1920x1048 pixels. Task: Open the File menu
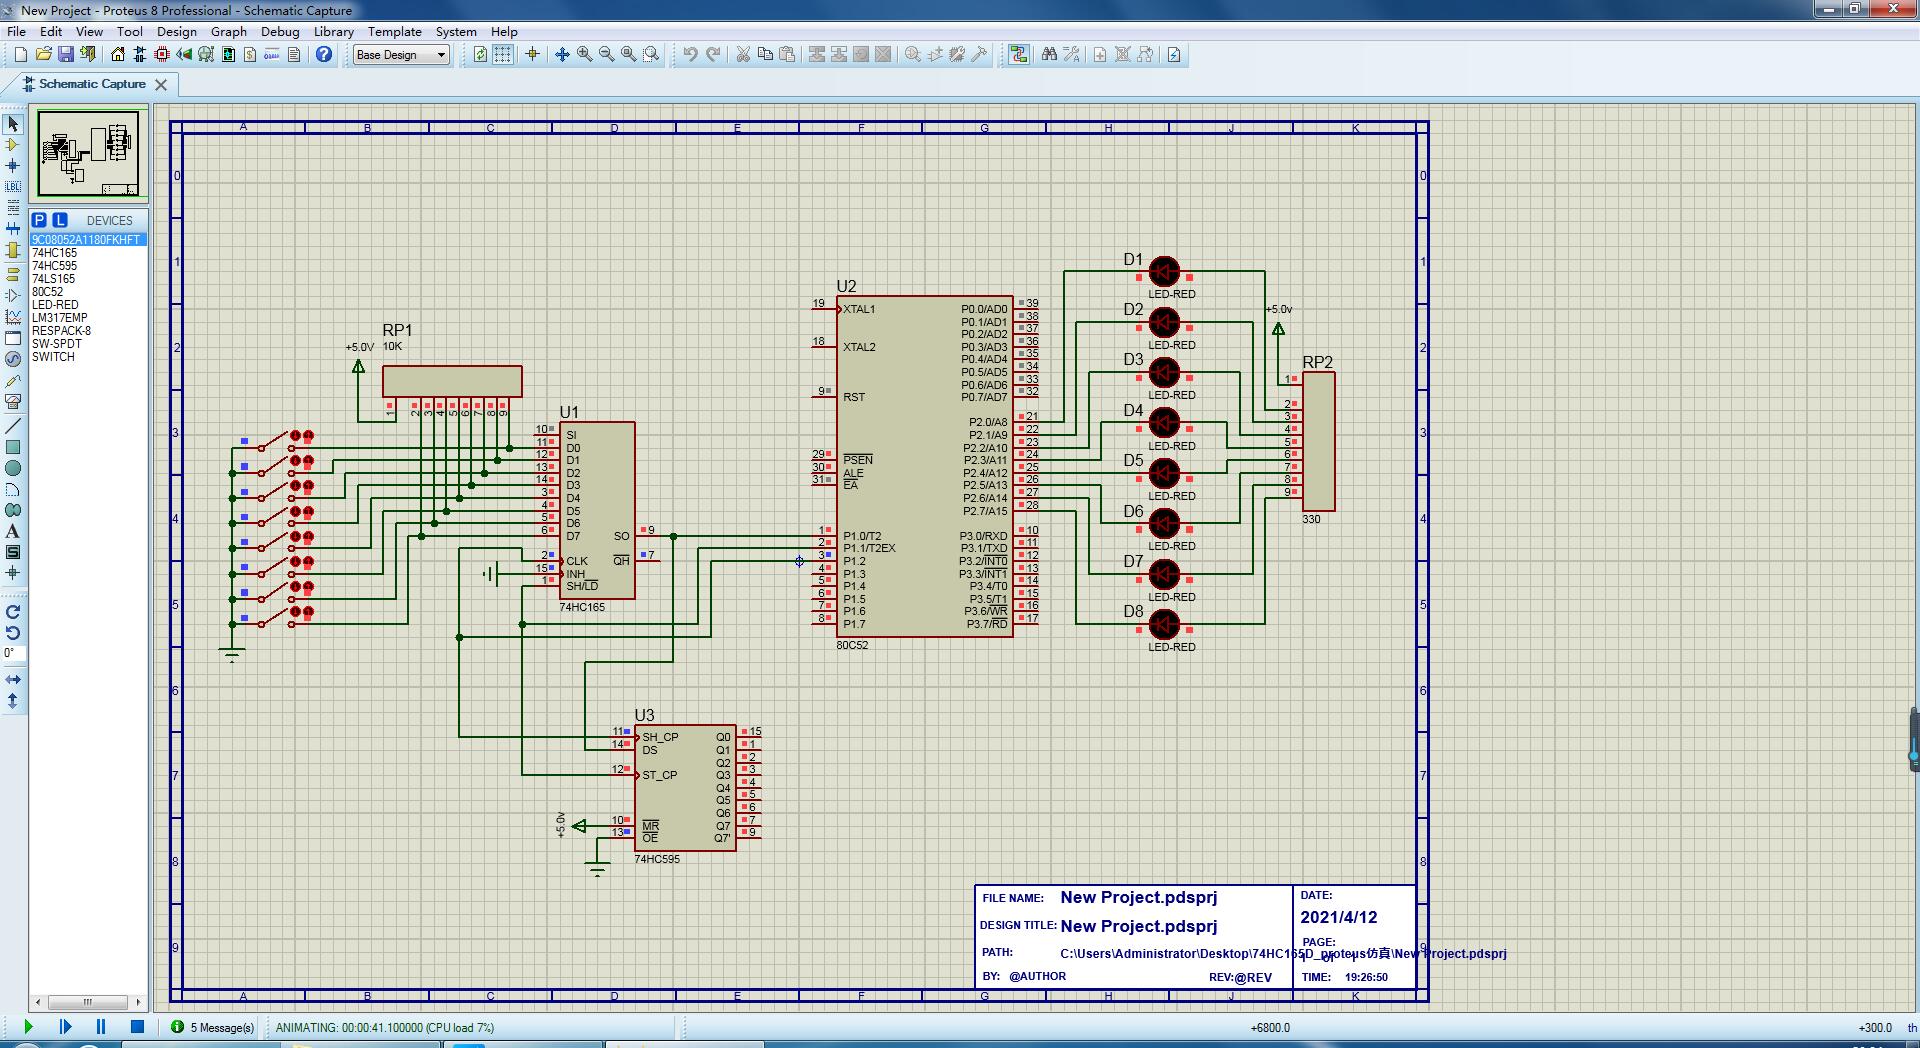click(17, 31)
